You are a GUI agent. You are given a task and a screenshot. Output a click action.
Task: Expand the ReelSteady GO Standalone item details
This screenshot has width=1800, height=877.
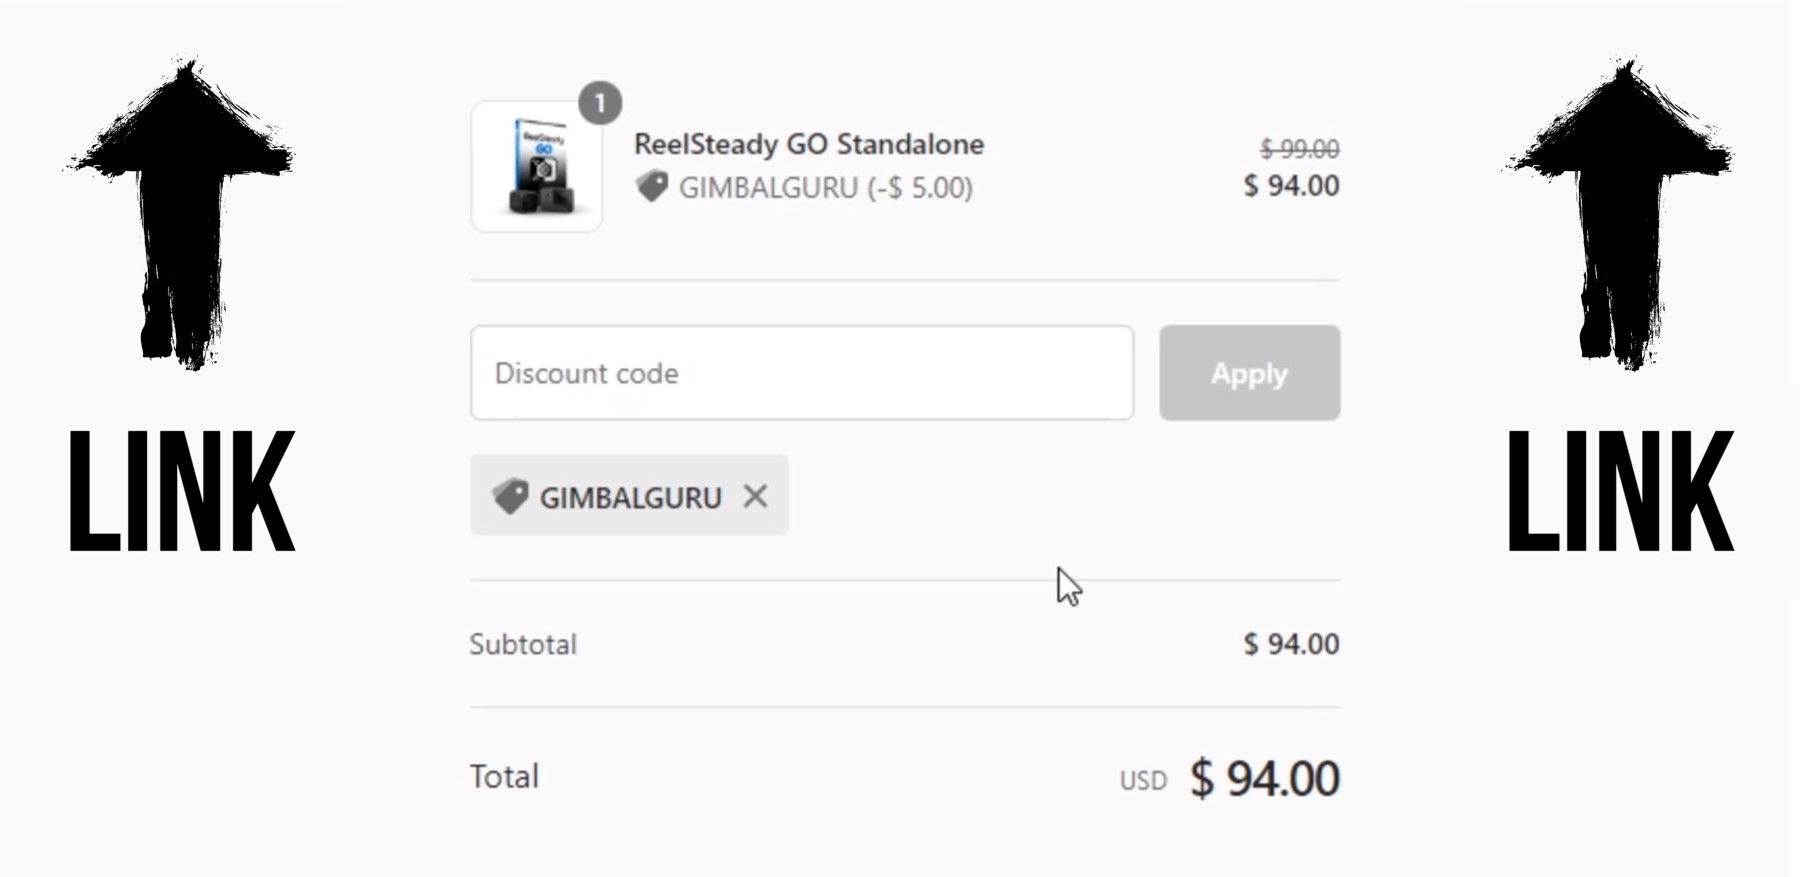pyautogui.click(x=809, y=144)
